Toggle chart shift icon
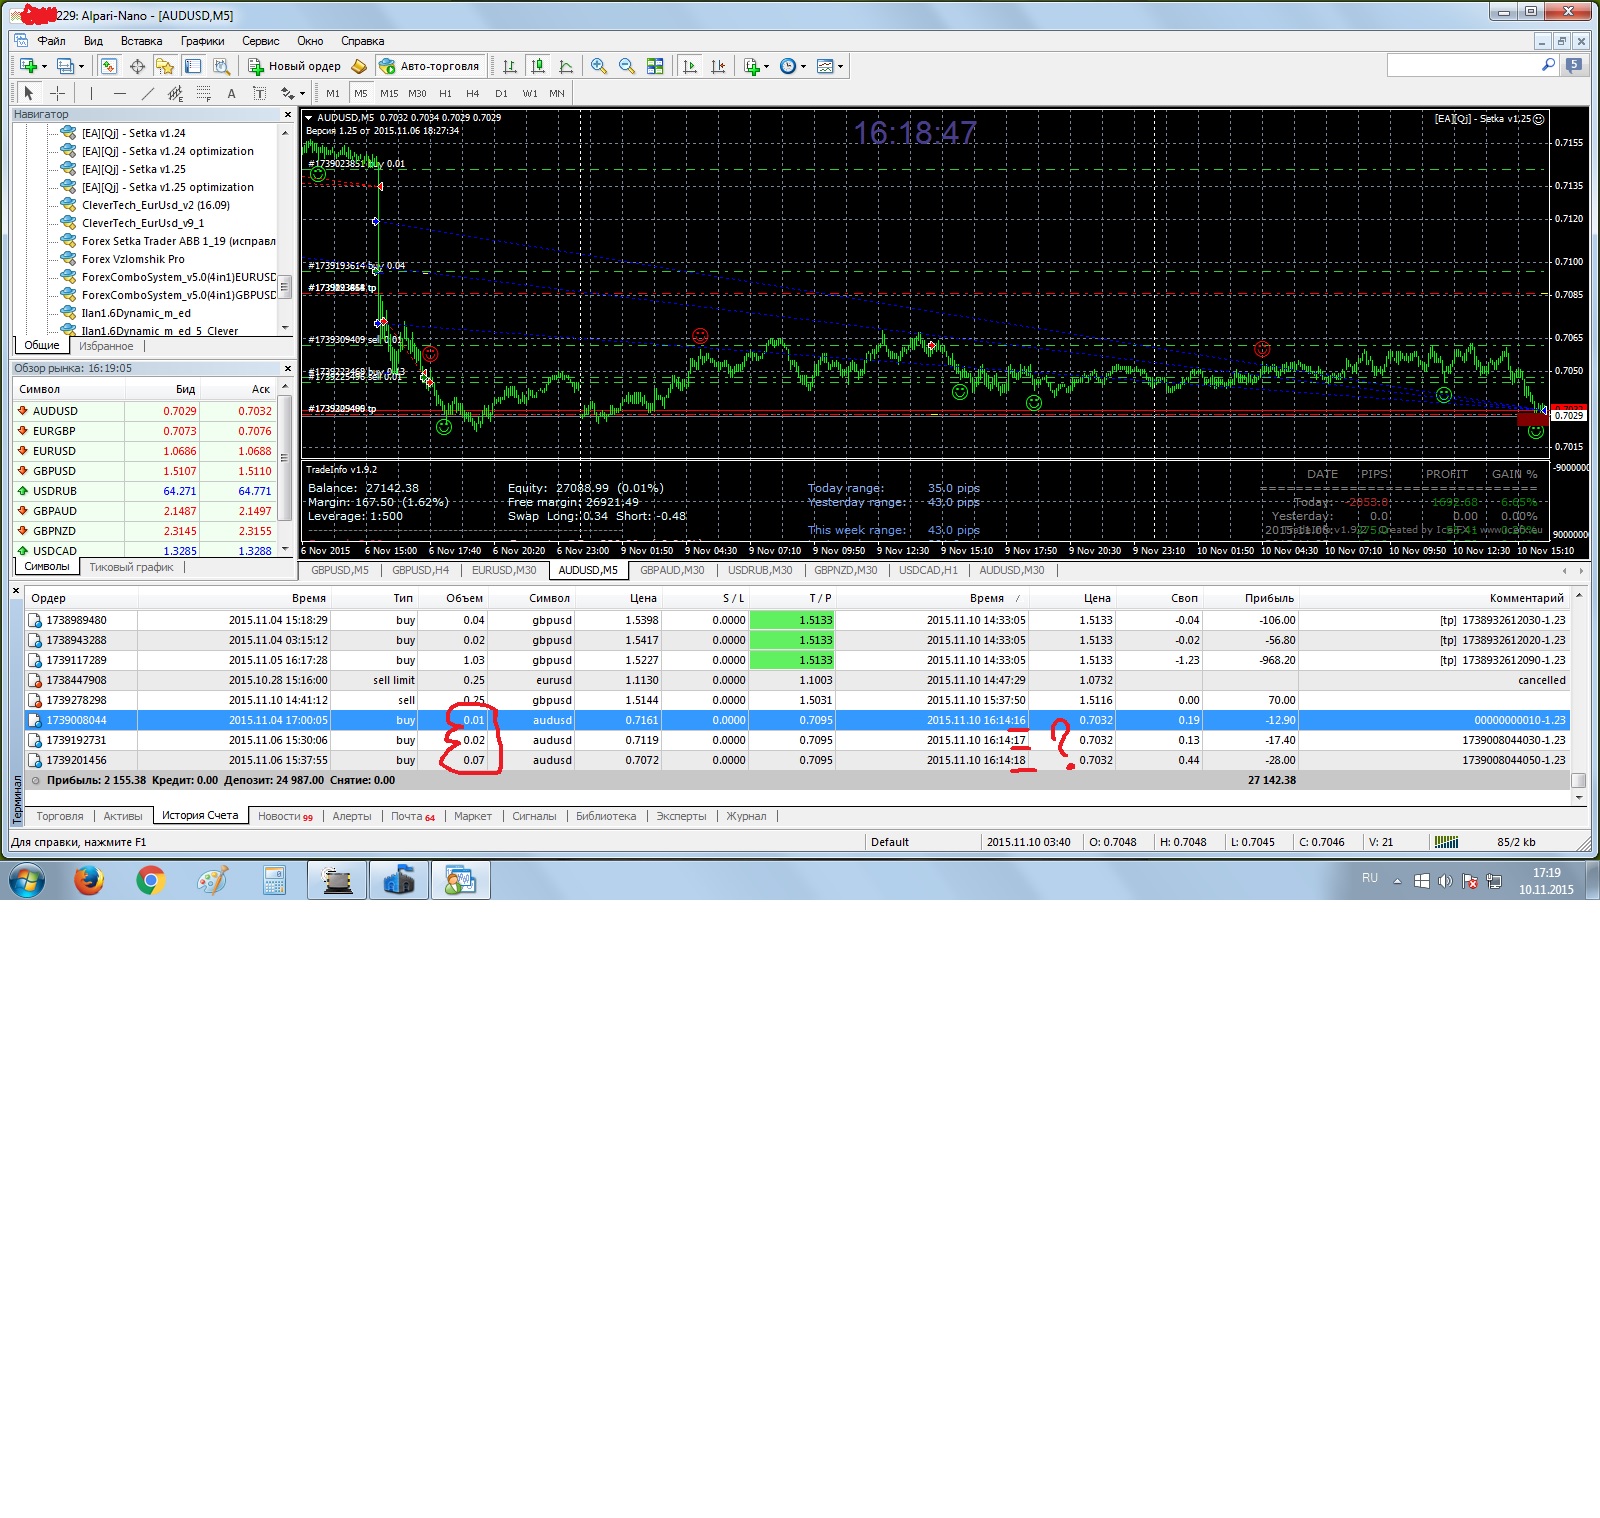1600x1518 pixels. point(718,66)
